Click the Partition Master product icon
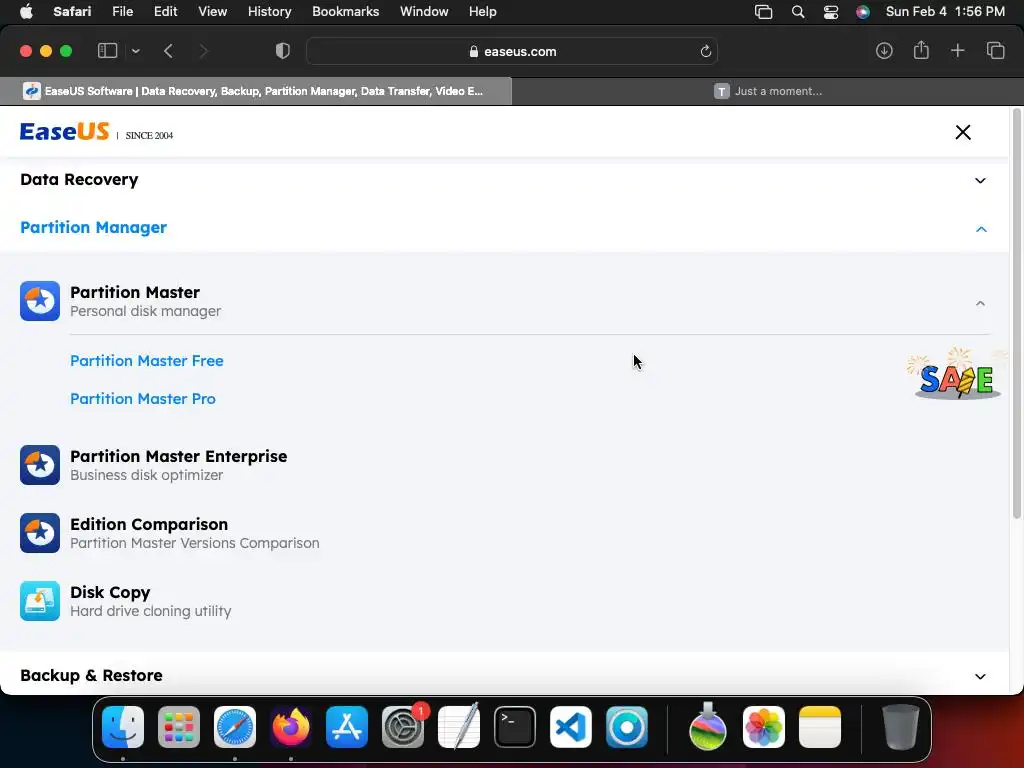Image resolution: width=1024 pixels, height=768 pixels. click(x=40, y=301)
